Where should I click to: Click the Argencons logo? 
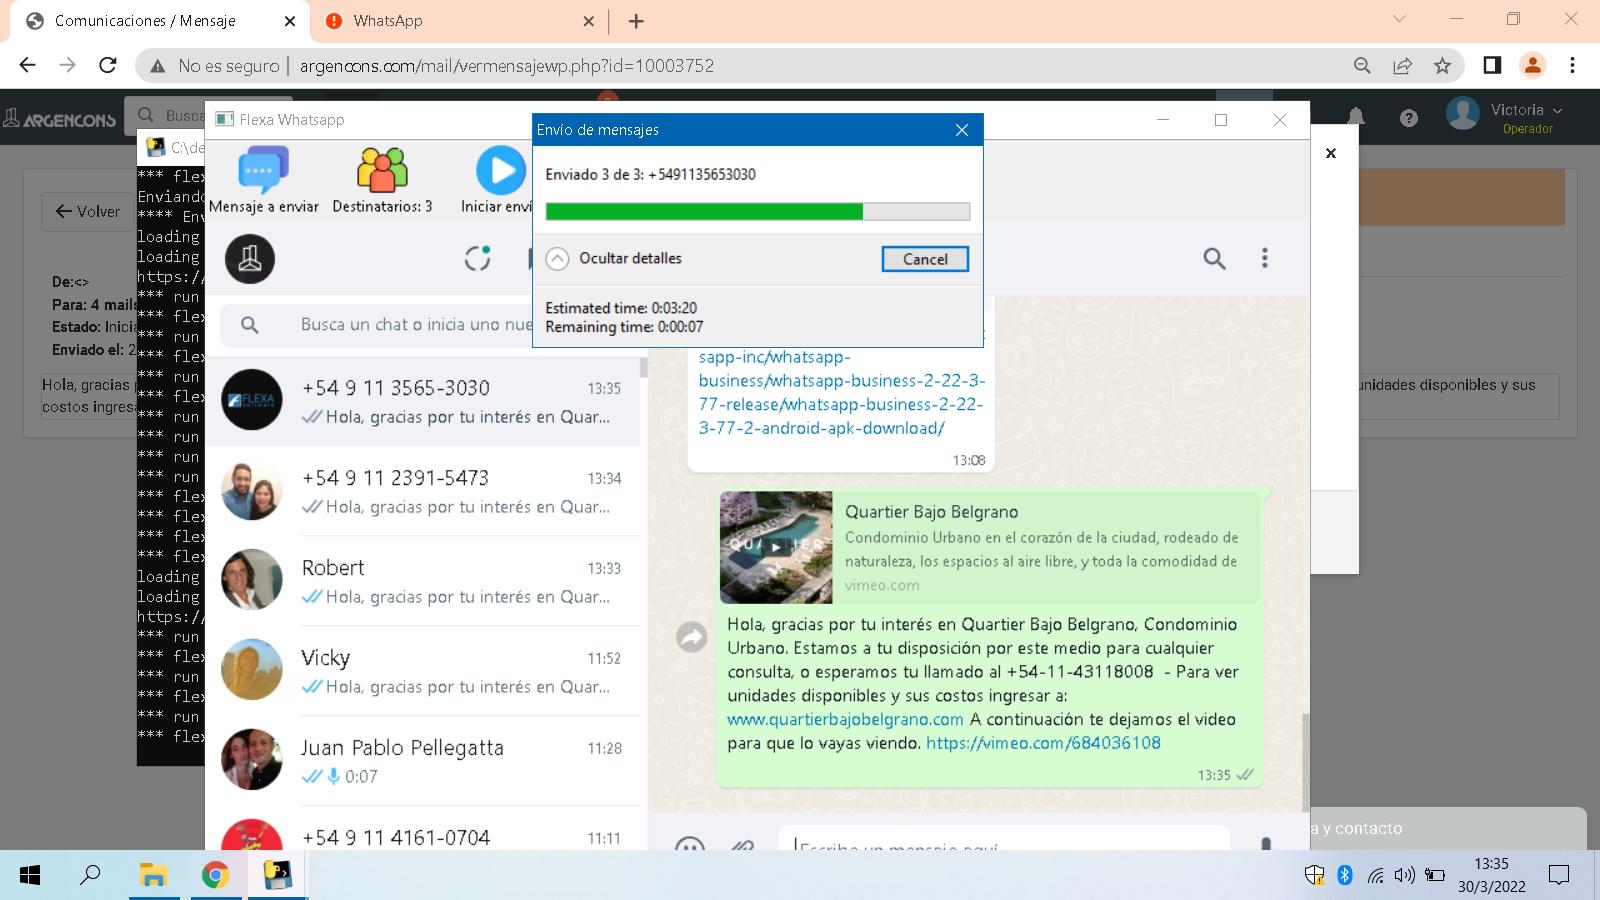click(60, 118)
